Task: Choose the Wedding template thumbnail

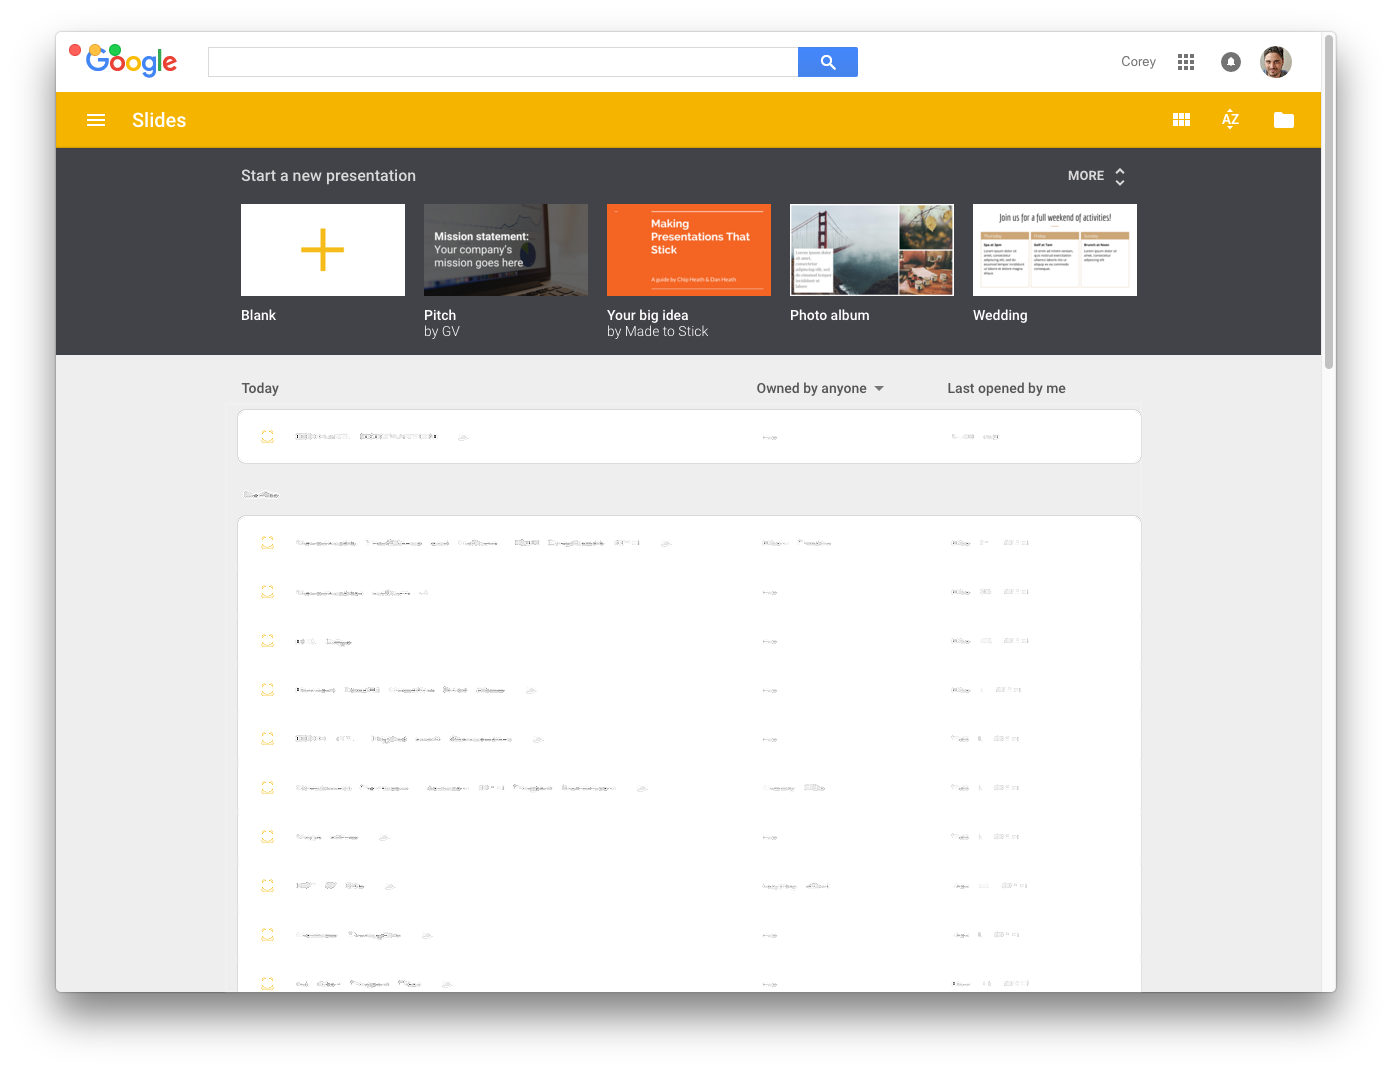Action: click(1055, 250)
